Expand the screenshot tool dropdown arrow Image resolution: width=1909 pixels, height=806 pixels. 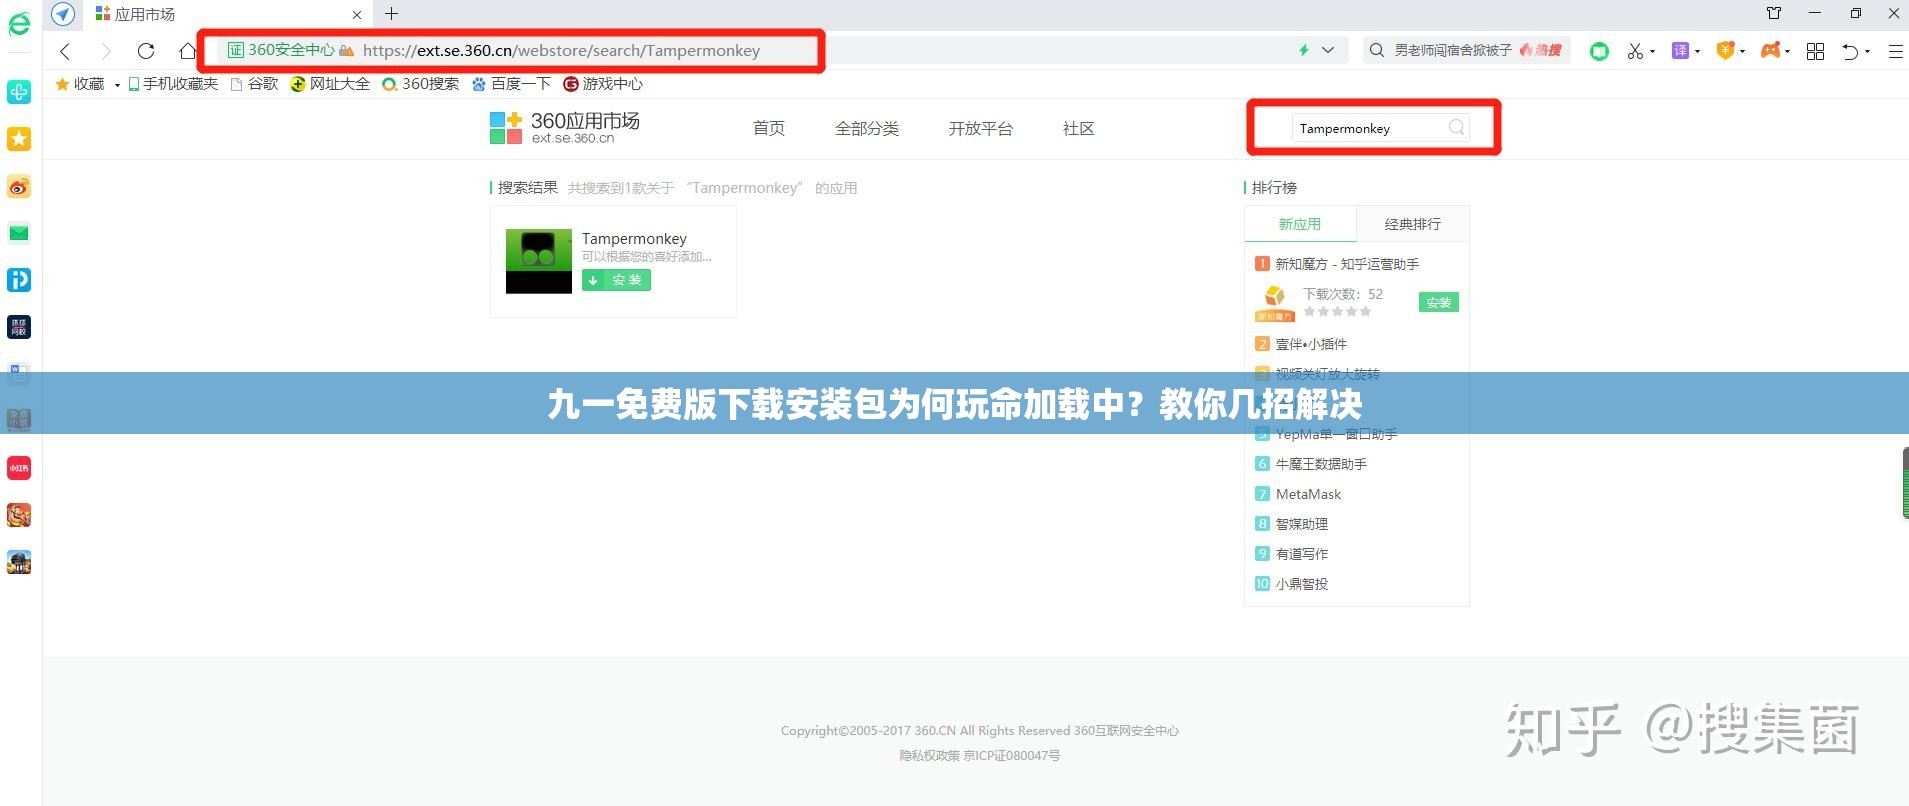[x=1652, y=51]
